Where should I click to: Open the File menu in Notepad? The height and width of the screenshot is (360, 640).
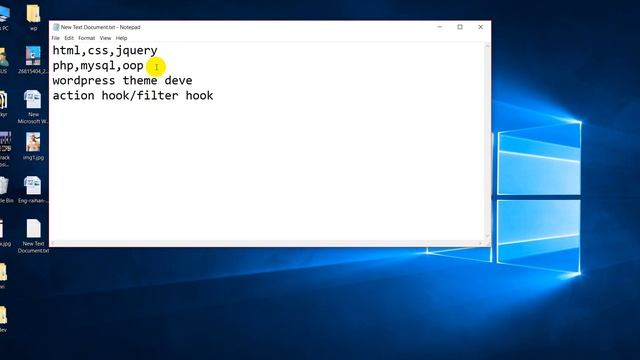pyautogui.click(x=56, y=38)
